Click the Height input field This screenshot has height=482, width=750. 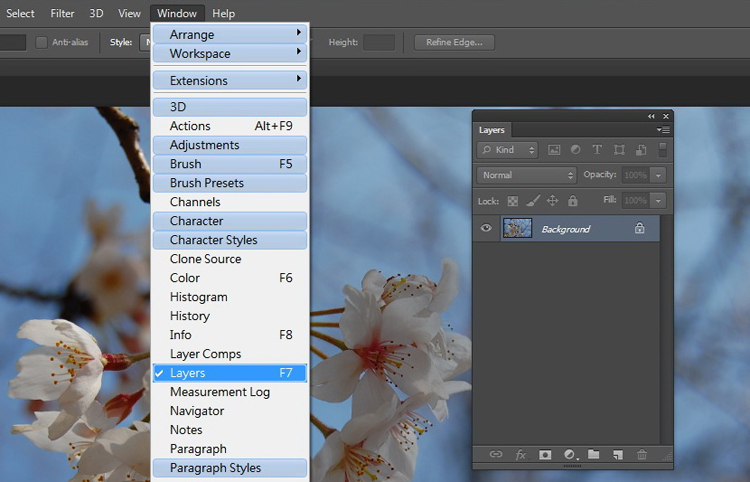coord(379,42)
